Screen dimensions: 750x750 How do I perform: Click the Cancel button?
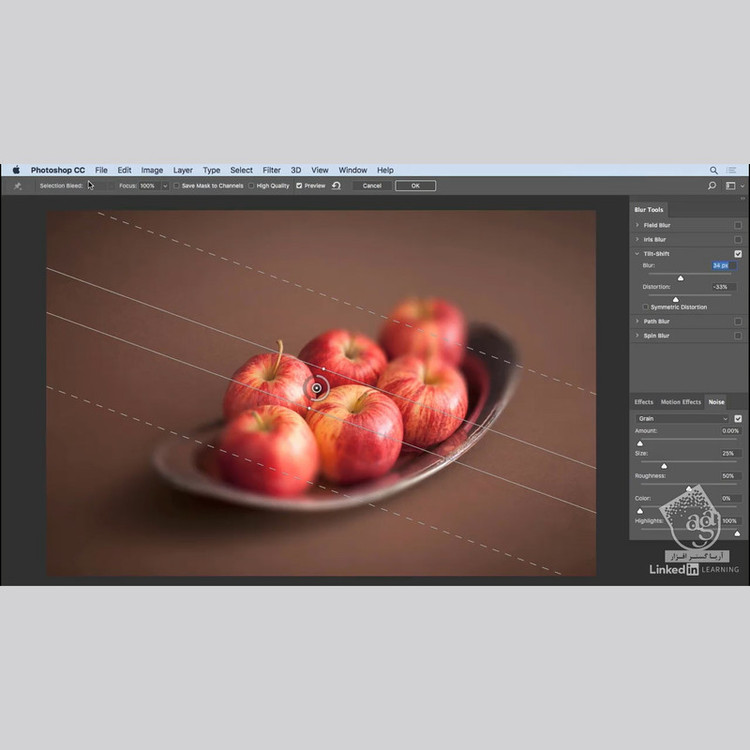coord(372,186)
